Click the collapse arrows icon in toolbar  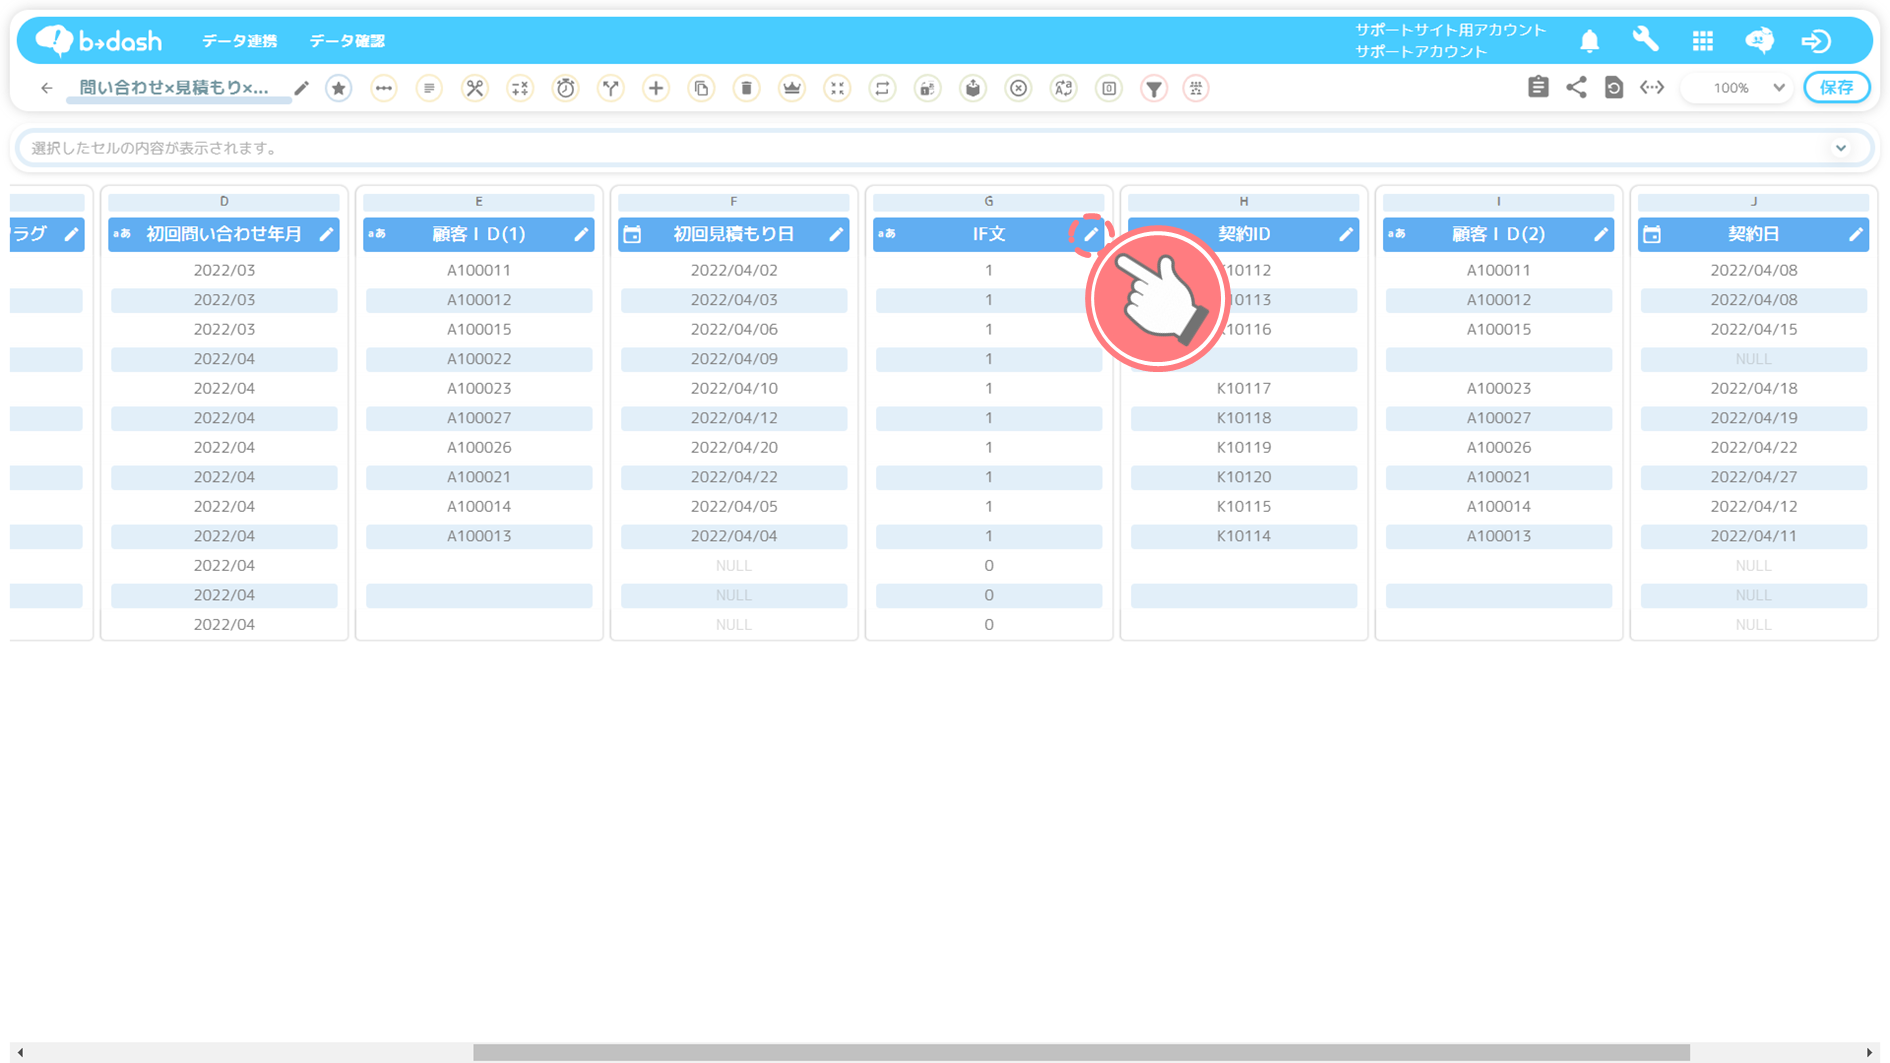pyautogui.click(x=837, y=88)
